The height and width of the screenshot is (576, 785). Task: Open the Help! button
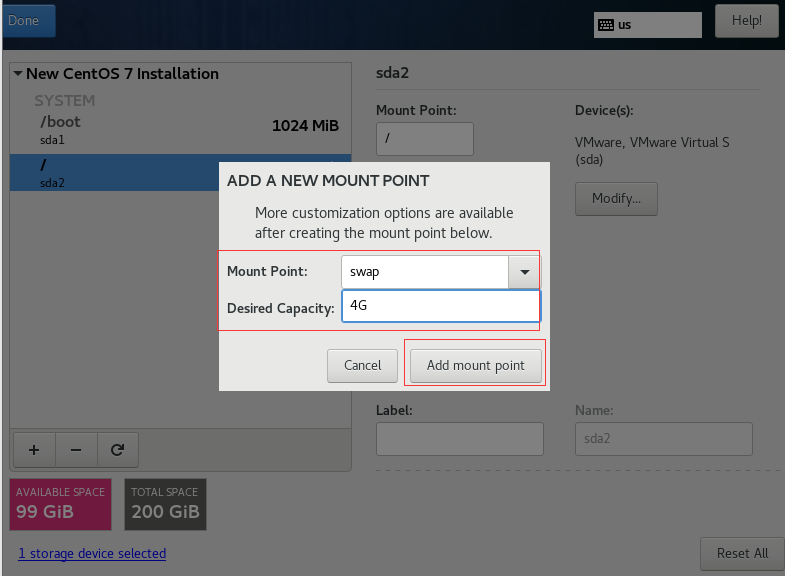[x=746, y=20]
